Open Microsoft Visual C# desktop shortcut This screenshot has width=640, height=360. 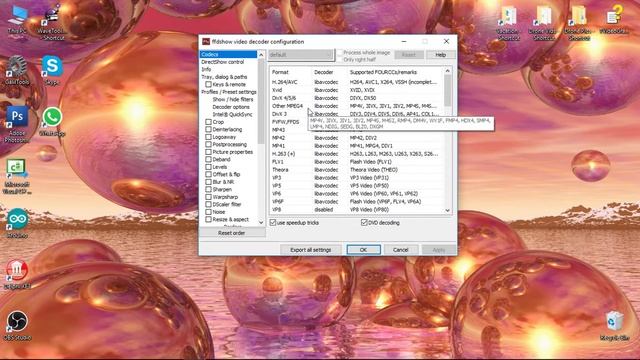tap(17, 176)
